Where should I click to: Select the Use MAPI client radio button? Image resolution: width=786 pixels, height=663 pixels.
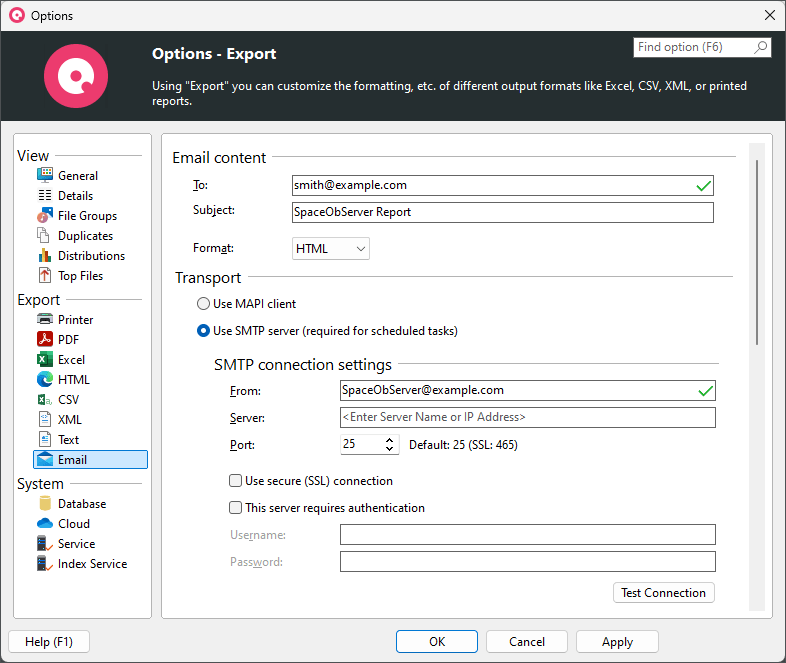(204, 304)
